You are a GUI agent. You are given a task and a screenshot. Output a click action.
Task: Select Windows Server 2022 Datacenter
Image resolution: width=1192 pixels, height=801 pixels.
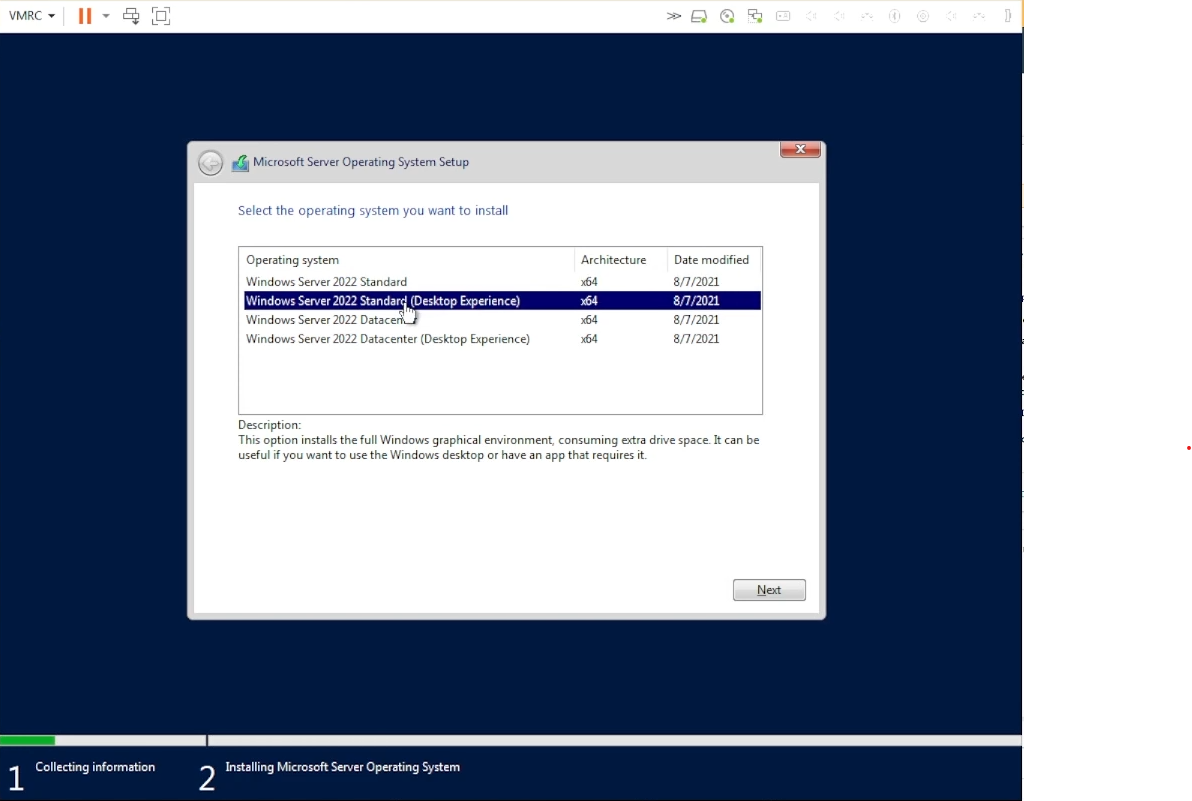326,319
